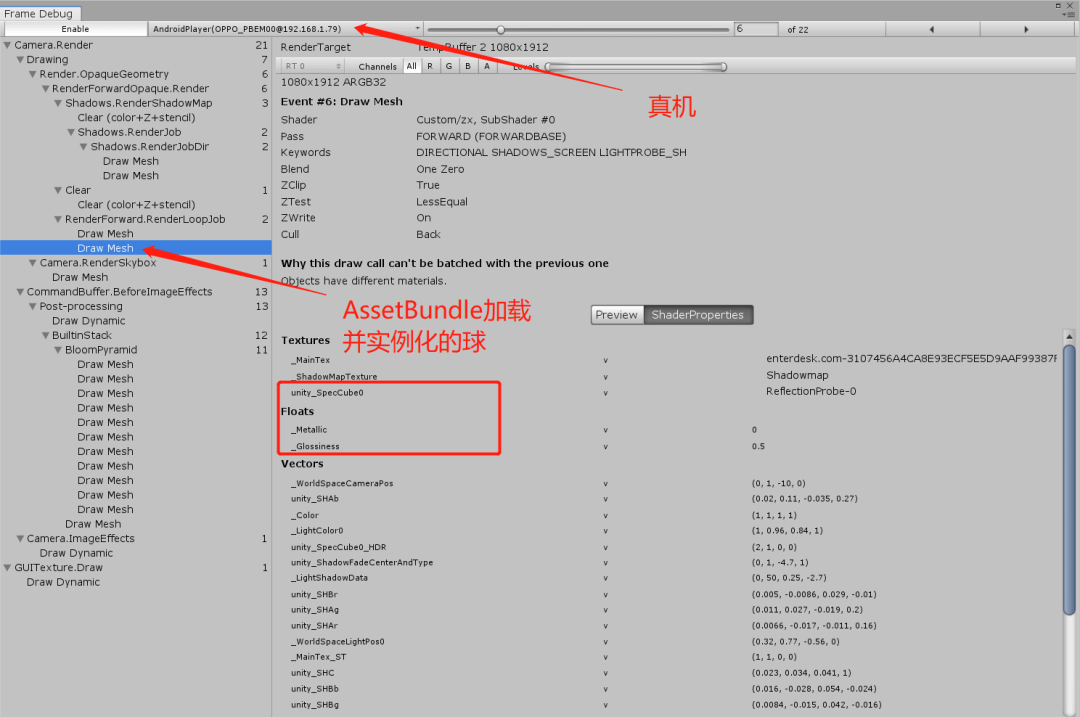Adjust the Levels range slider
The height and width of the screenshot is (717, 1080).
634,67
